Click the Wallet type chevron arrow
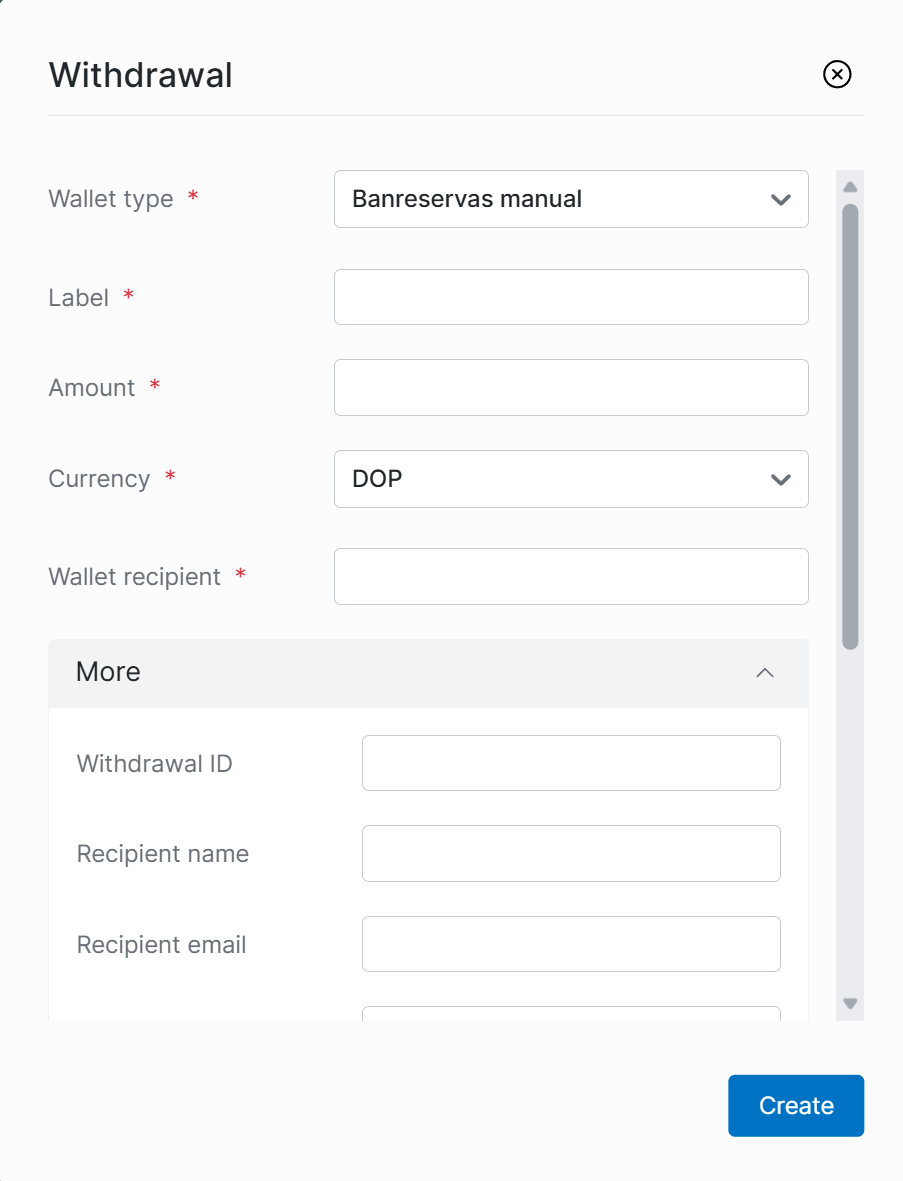The image size is (903, 1181). click(x=781, y=200)
